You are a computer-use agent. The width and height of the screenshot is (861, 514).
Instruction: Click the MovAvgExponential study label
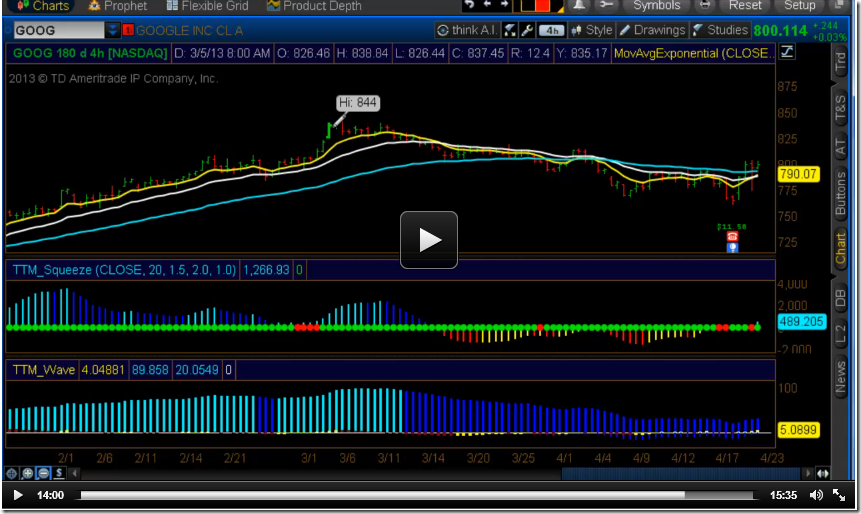click(694, 53)
